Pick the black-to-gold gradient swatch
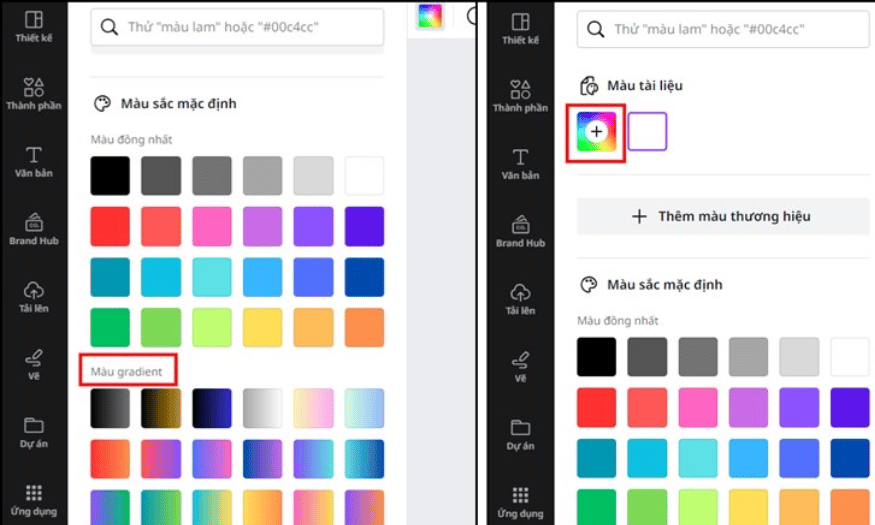875x525 pixels. [161, 408]
